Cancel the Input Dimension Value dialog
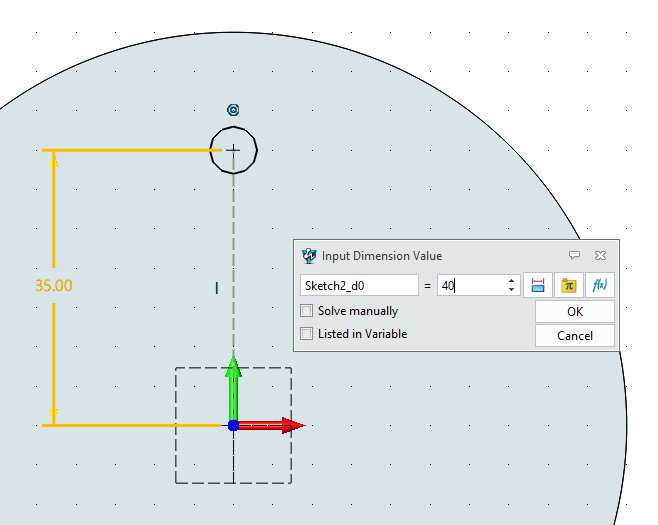This screenshot has height=525, width=658. click(574, 336)
